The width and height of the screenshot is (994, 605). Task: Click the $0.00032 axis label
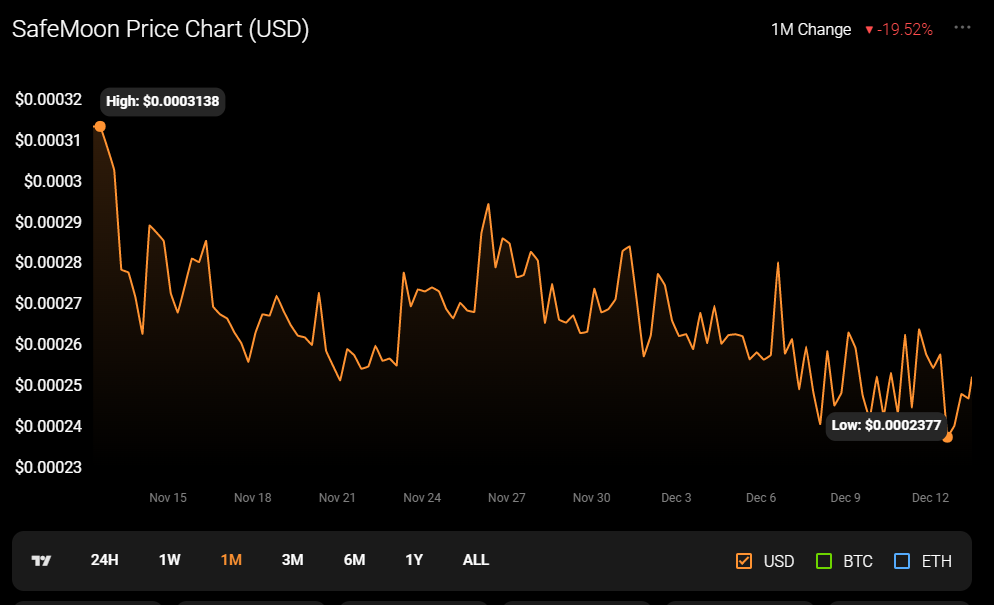coord(49,100)
